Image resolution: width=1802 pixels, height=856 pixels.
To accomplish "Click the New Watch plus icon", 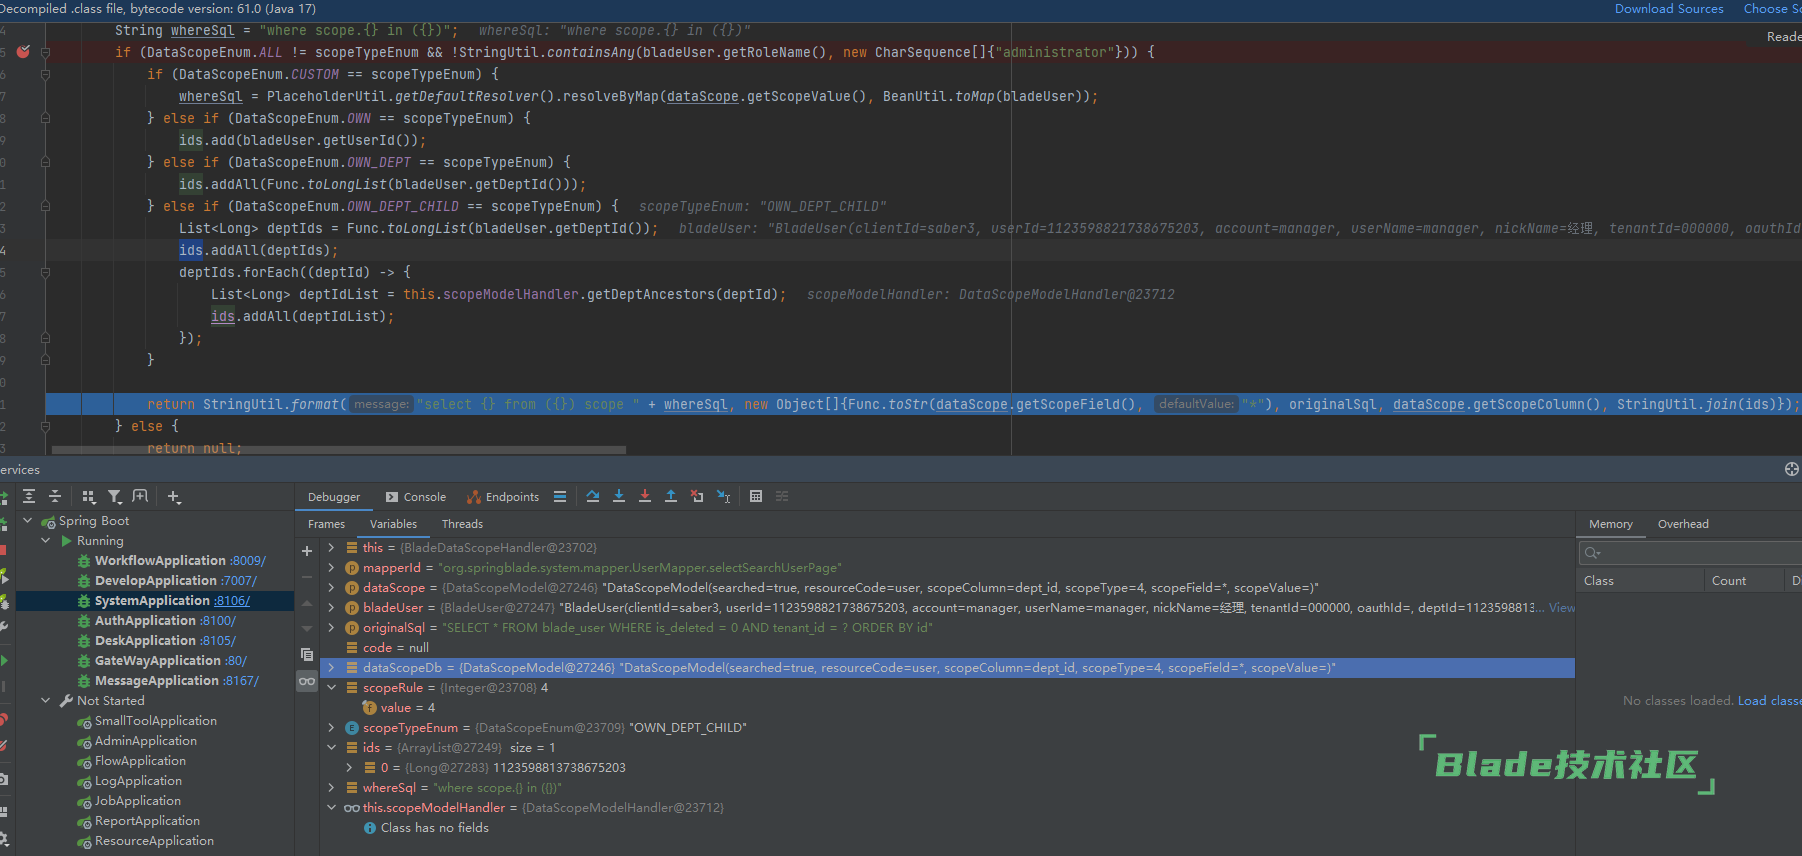I will click(307, 551).
